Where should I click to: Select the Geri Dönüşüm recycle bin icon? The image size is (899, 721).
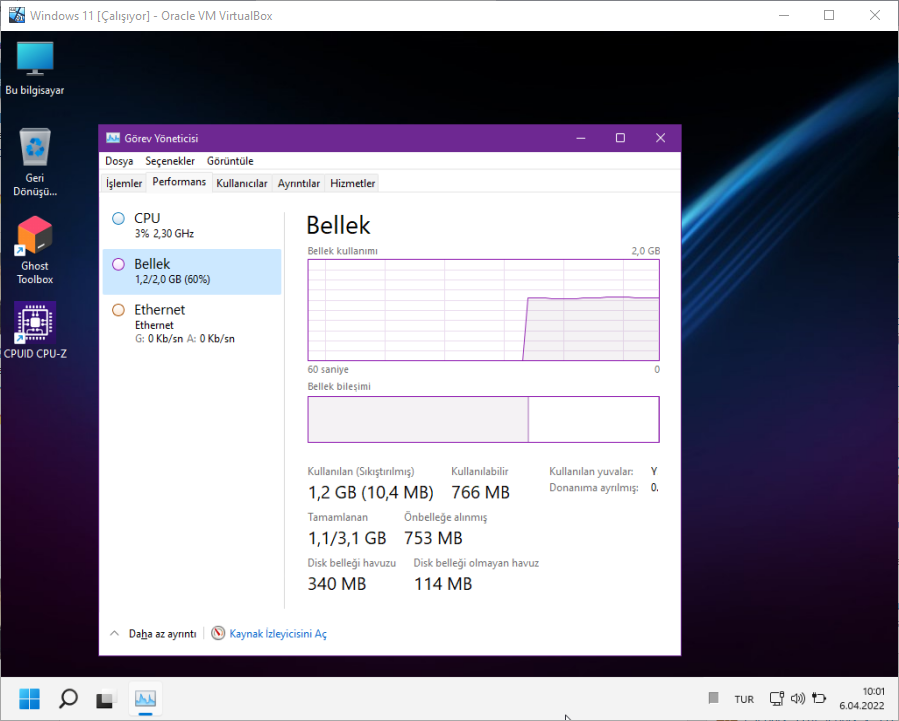point(34,162)
